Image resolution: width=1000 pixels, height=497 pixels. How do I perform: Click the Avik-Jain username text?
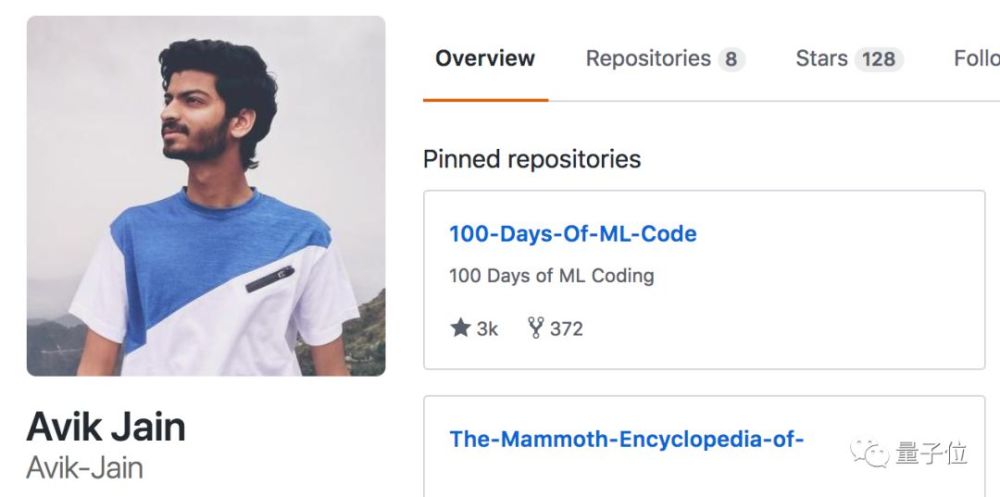85,468
